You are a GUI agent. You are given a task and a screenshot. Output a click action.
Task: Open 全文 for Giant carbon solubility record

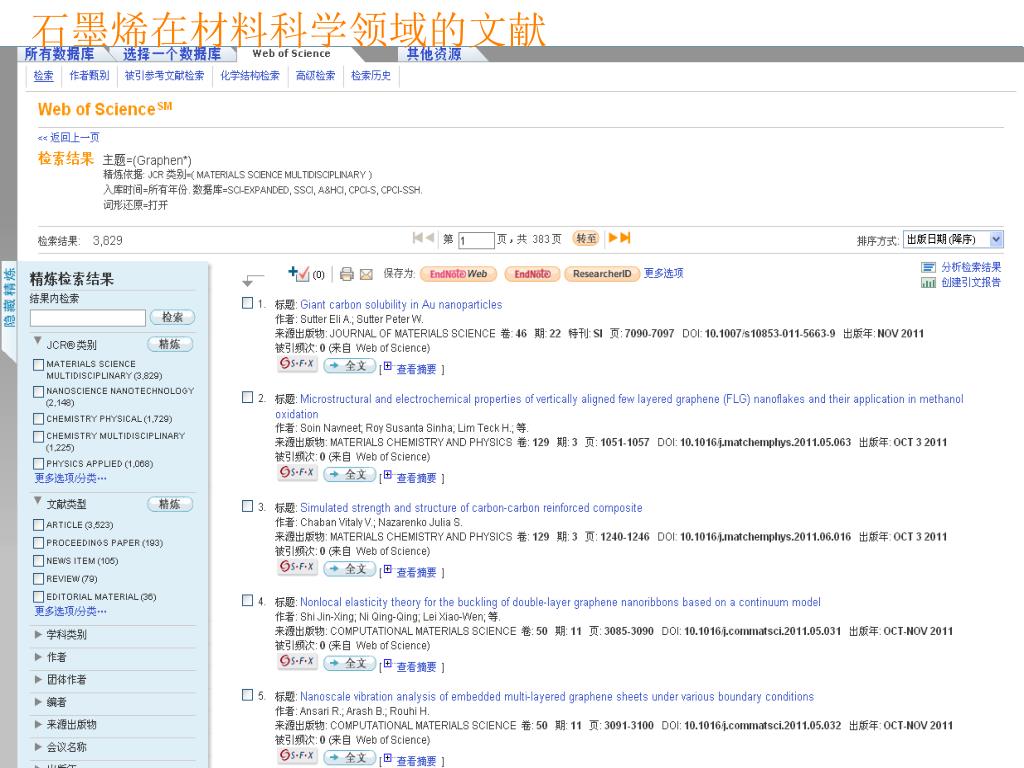tap(349, 366)
